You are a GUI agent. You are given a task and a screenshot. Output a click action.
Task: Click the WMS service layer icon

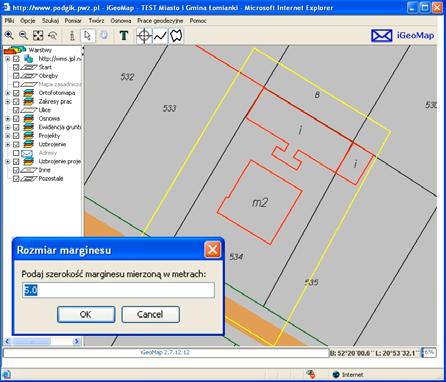click(x=29, y=59)
